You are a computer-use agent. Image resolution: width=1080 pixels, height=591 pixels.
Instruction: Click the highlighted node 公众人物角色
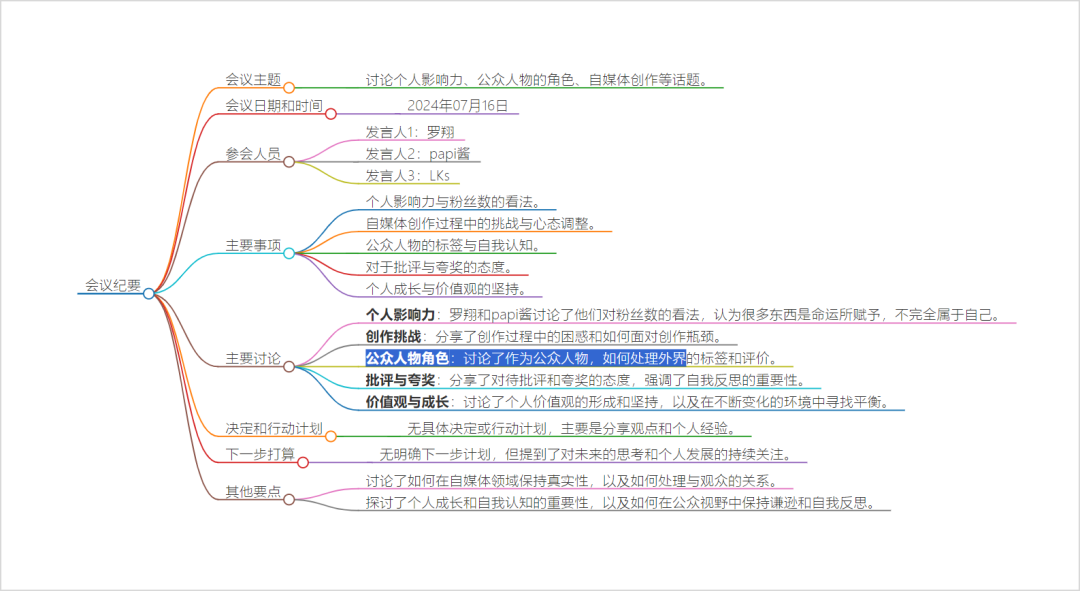[x=573, y=358]
